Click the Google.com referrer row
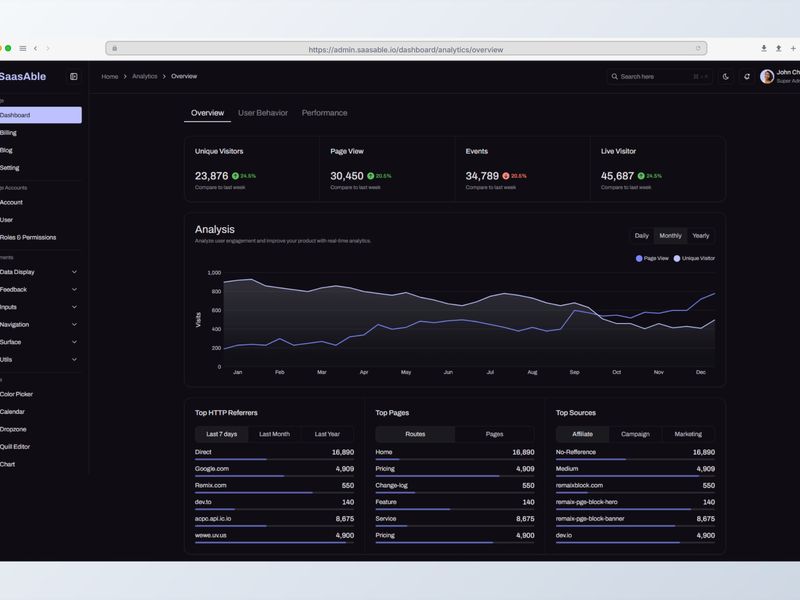Viewport: 800px width, 600px height. 274,471
